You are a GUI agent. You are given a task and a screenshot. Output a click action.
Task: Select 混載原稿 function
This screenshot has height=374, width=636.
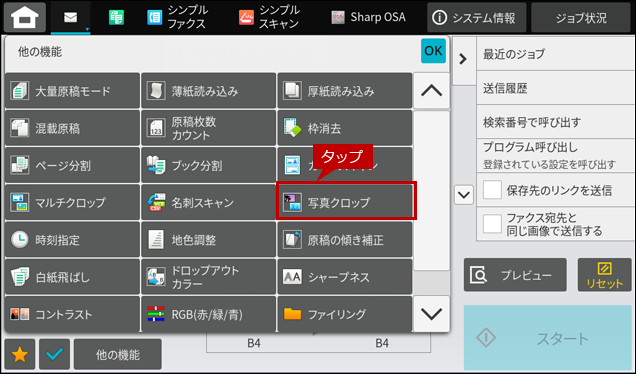pyautogui.click(x=73, y=128)
